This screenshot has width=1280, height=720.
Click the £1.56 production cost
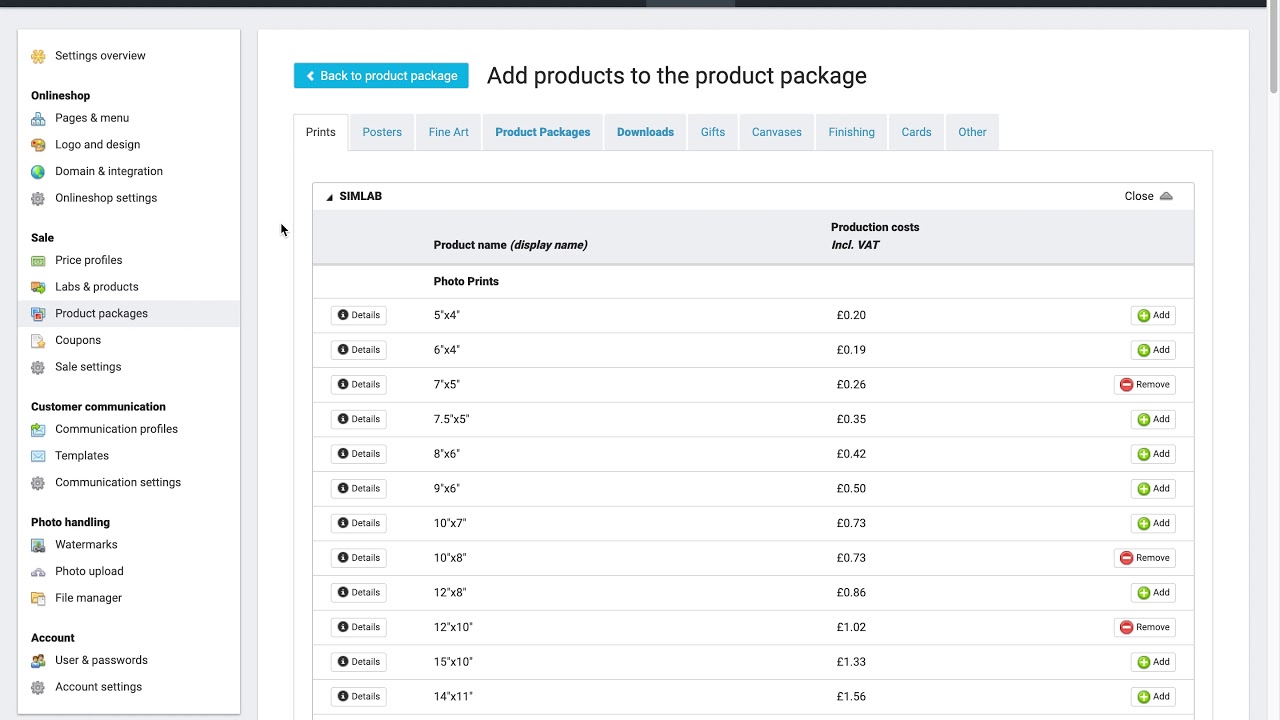(851, 697)
